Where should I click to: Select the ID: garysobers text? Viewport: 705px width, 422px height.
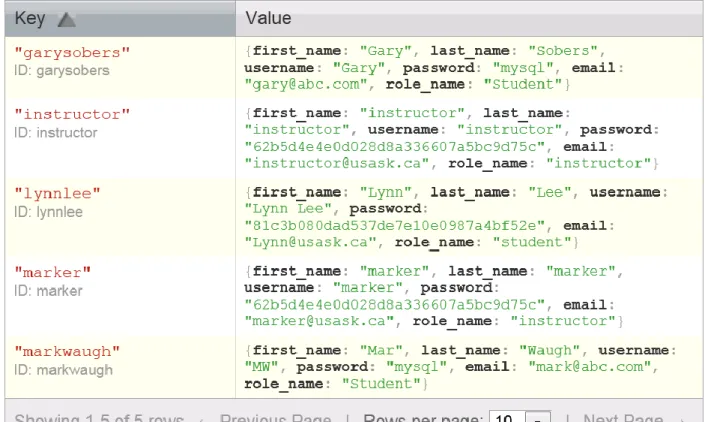click(x=62, y=71)
